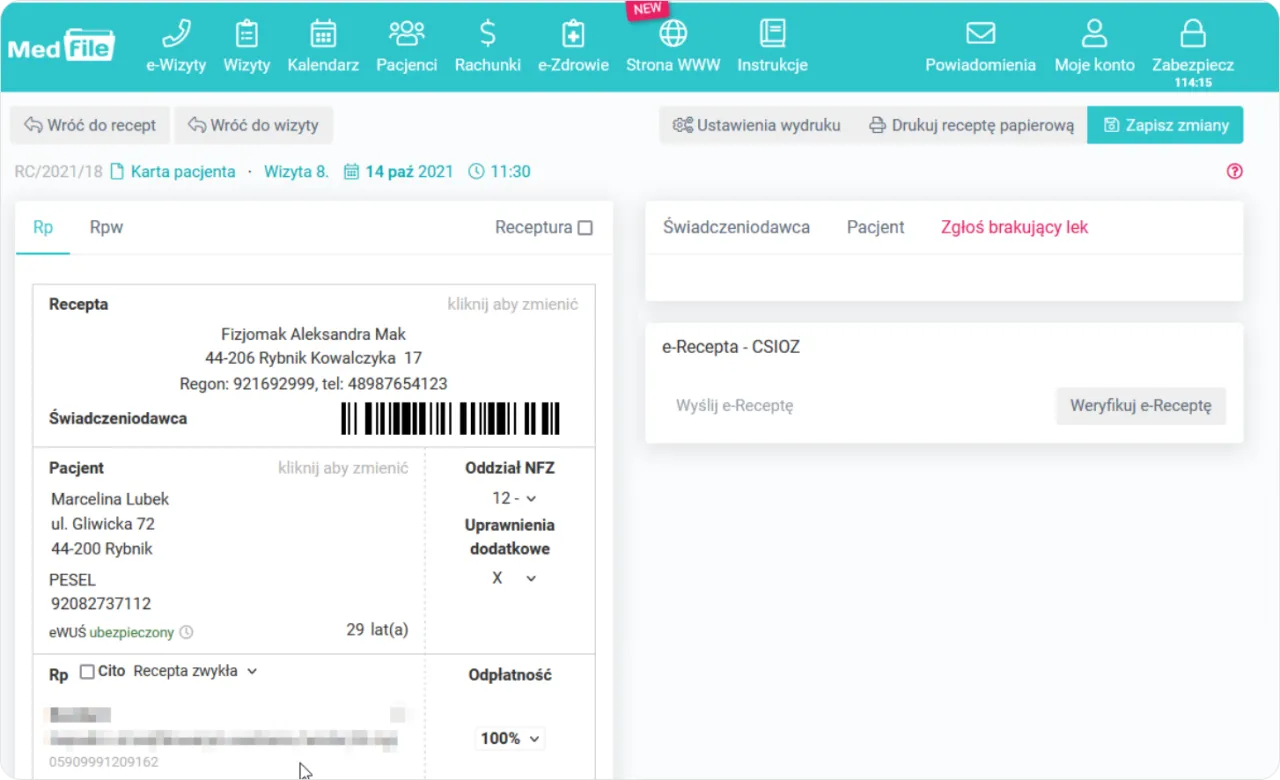This screenshot has width=1280, height=780.
Task: Open Rachunki dollar icon
Action: 488,34
